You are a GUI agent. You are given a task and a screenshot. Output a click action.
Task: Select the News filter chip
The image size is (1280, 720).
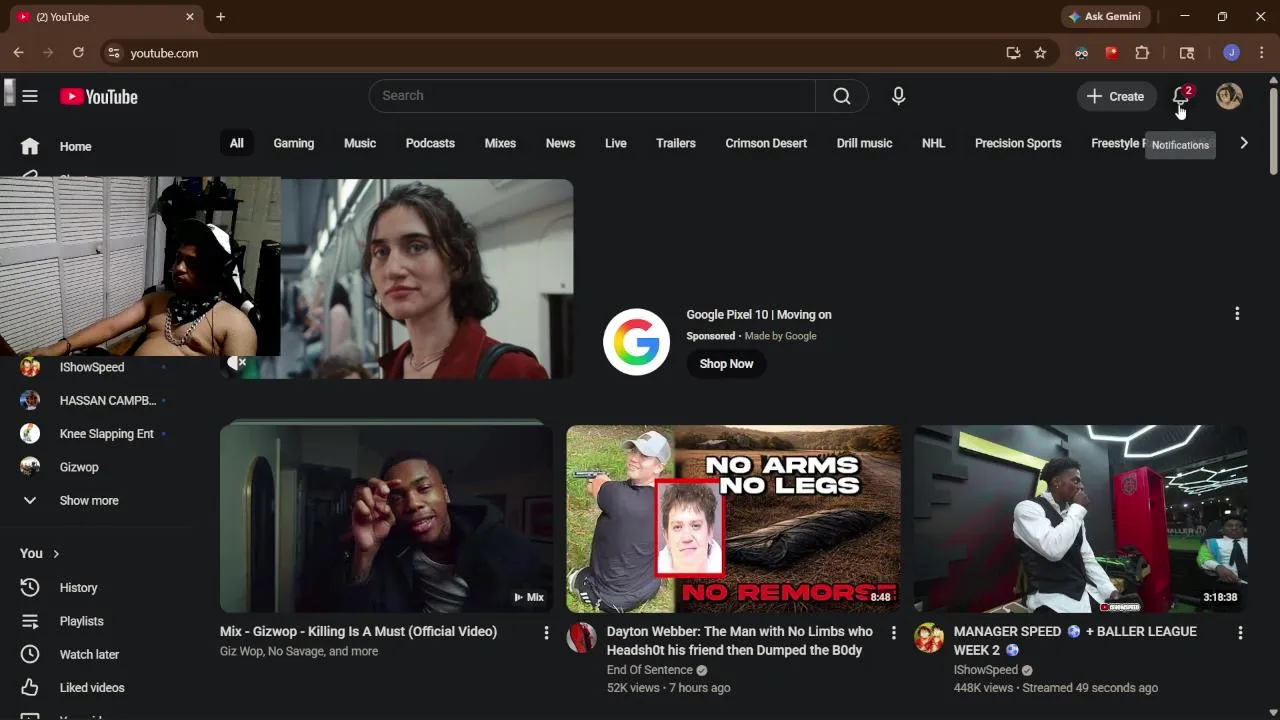pyautogui.click(x=560, y=143)
